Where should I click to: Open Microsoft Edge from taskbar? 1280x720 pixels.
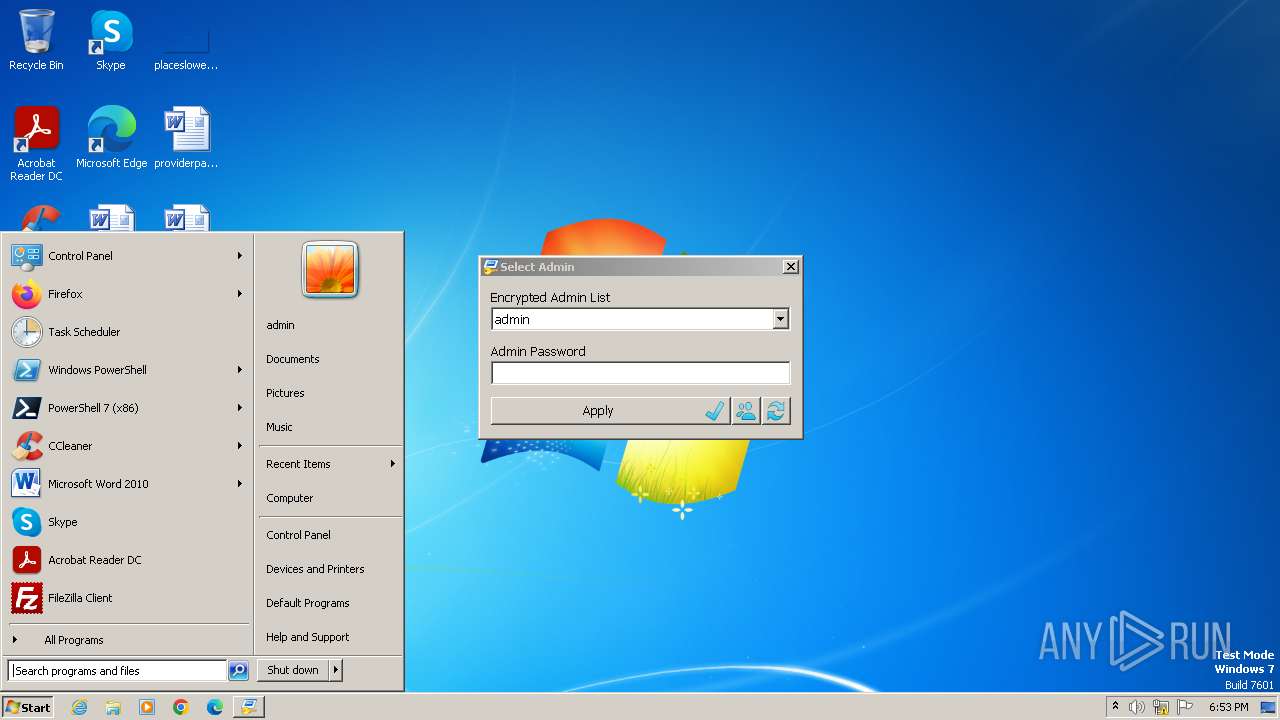(215, 707)
